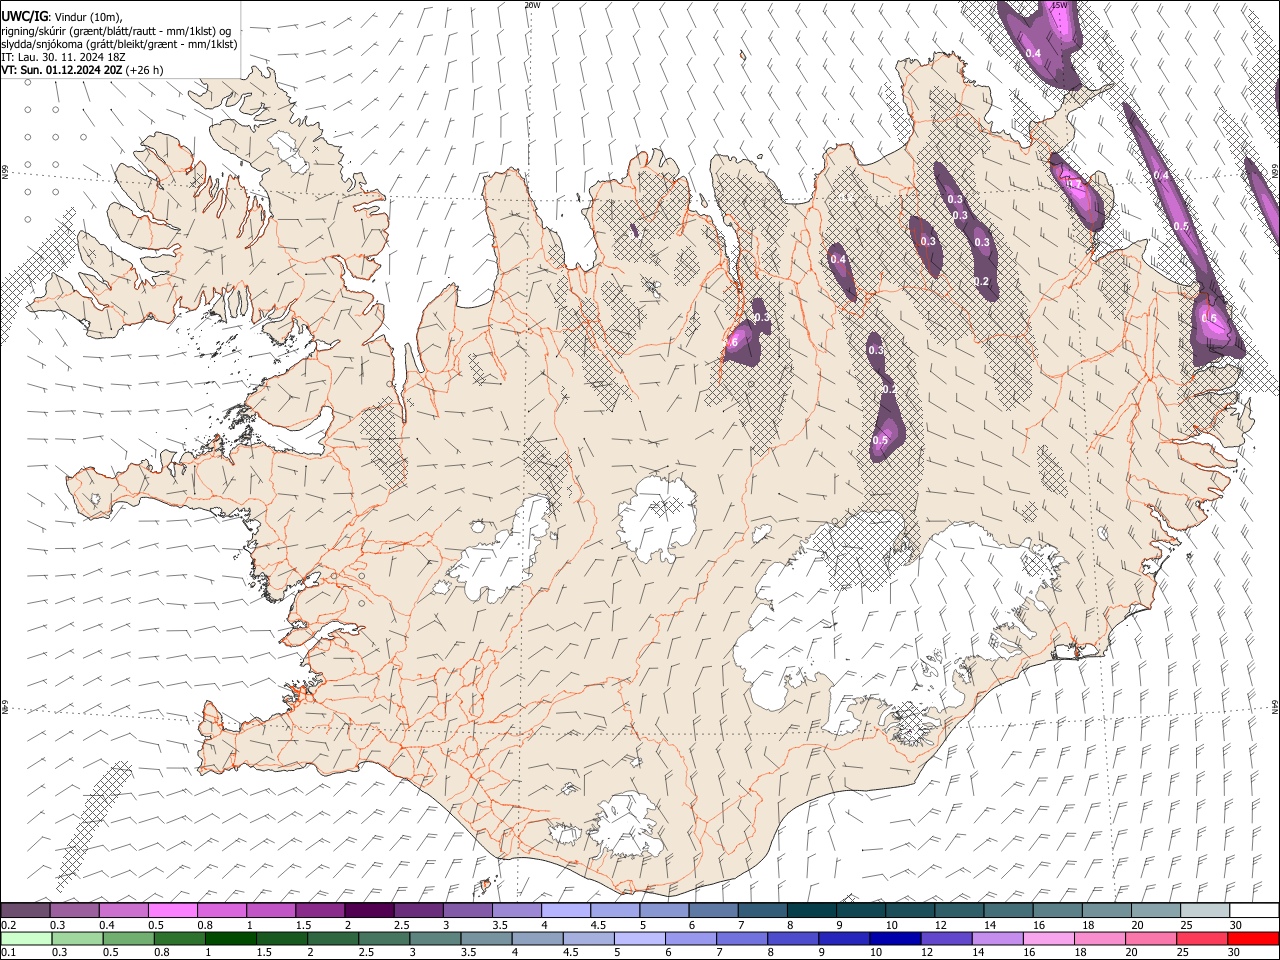The image size is (1280, 960).
Task: Click the '.6' precipitation value on the magenta blob
Action: coord(734,343)
